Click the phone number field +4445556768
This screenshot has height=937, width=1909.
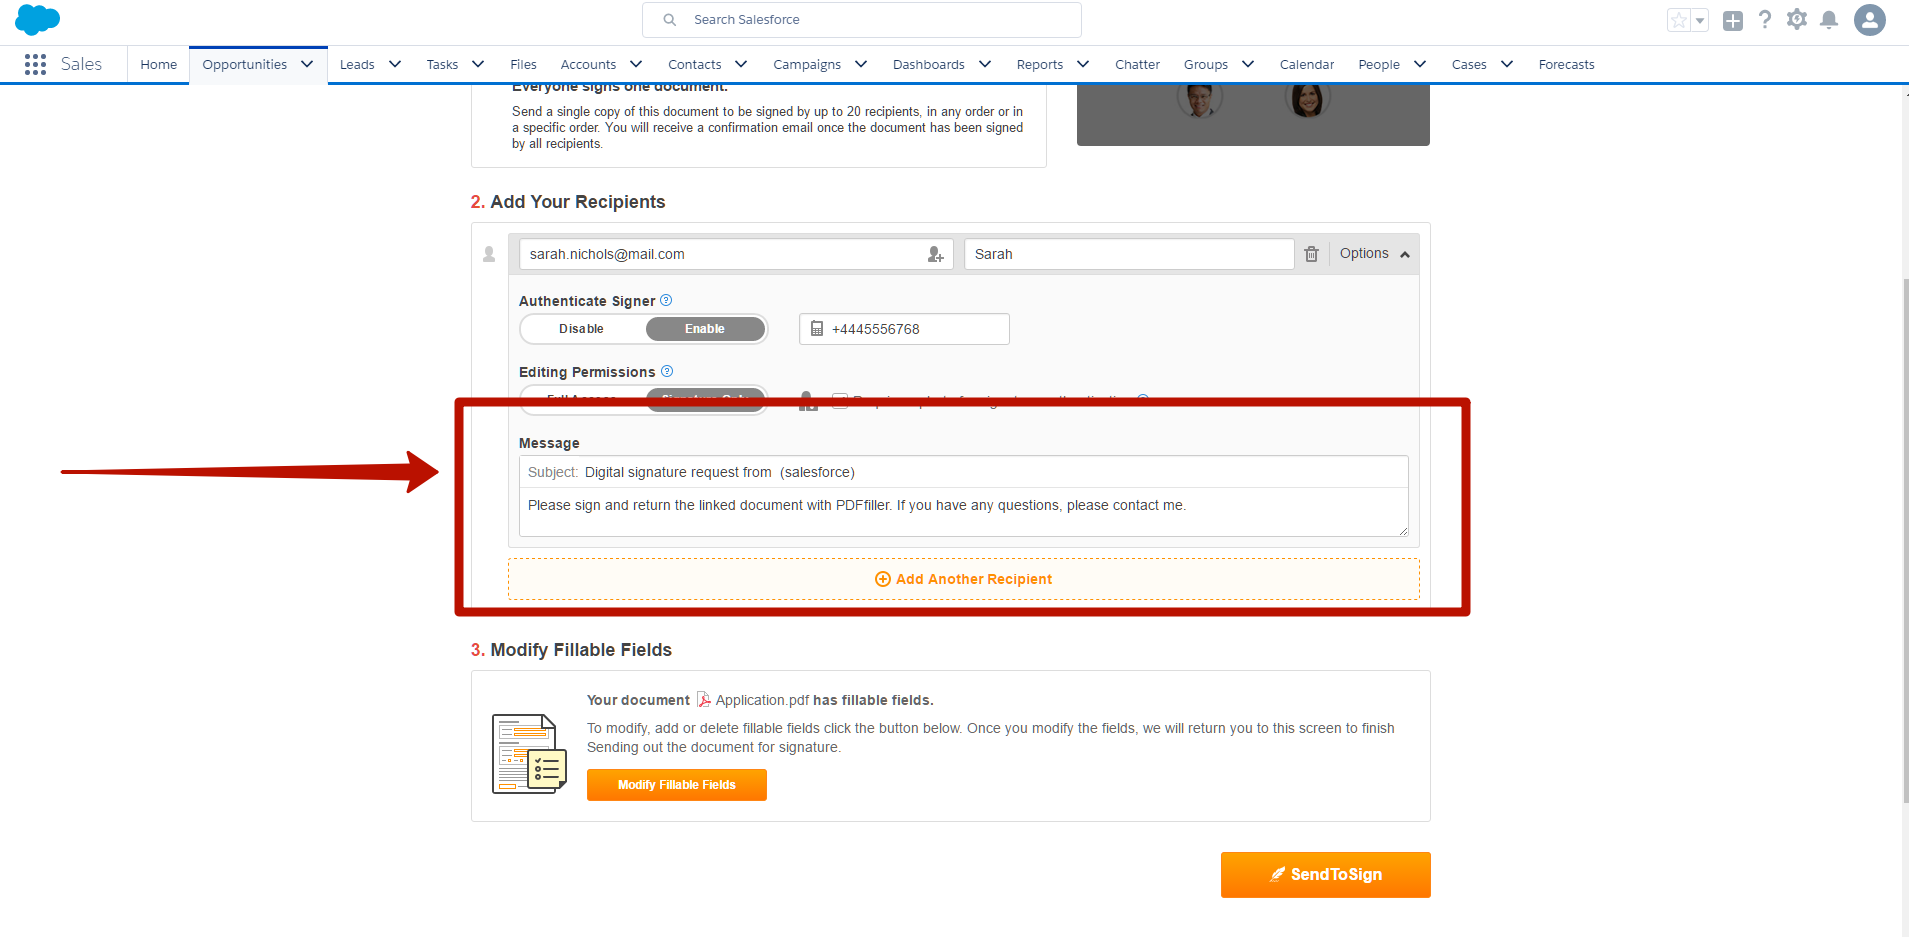[904, 329]
